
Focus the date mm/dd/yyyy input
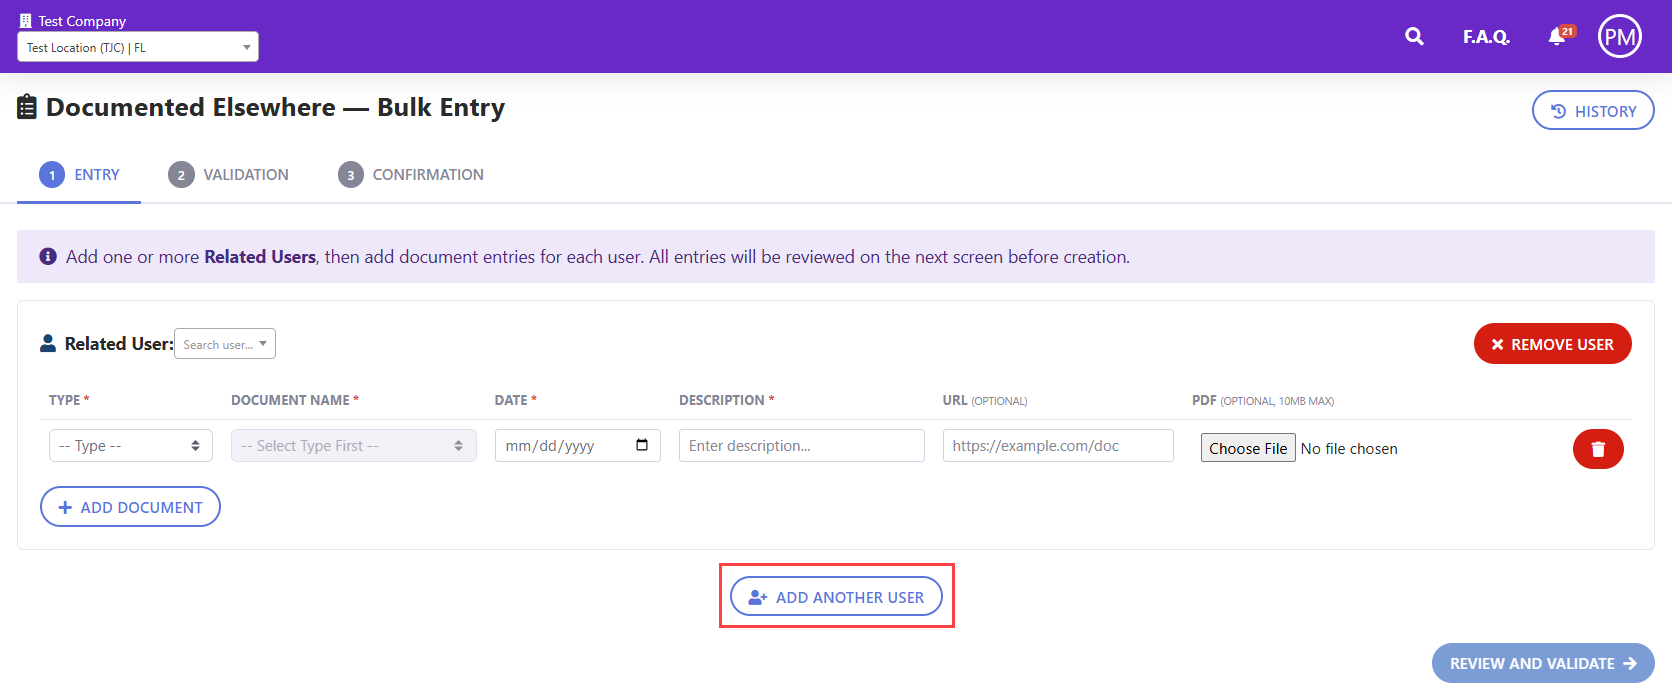[x=578, y=446]
